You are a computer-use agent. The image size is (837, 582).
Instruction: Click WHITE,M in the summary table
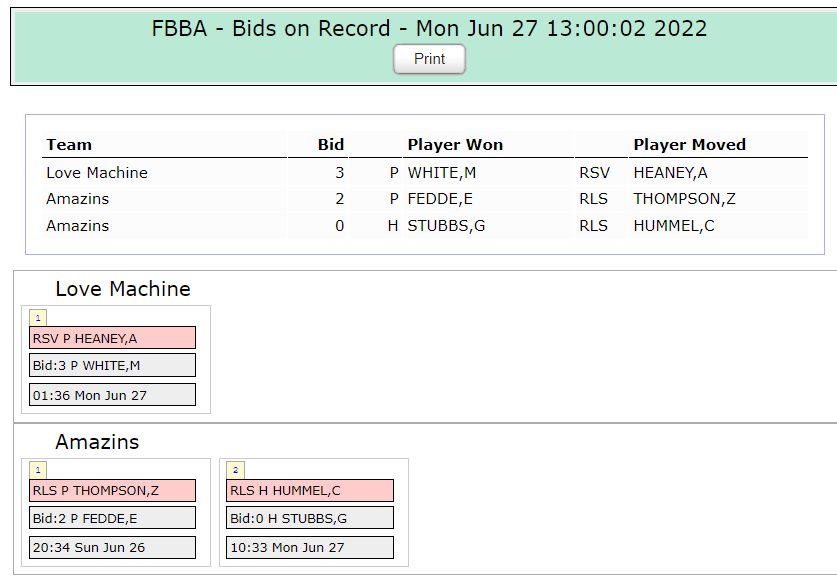coord(434,173)
